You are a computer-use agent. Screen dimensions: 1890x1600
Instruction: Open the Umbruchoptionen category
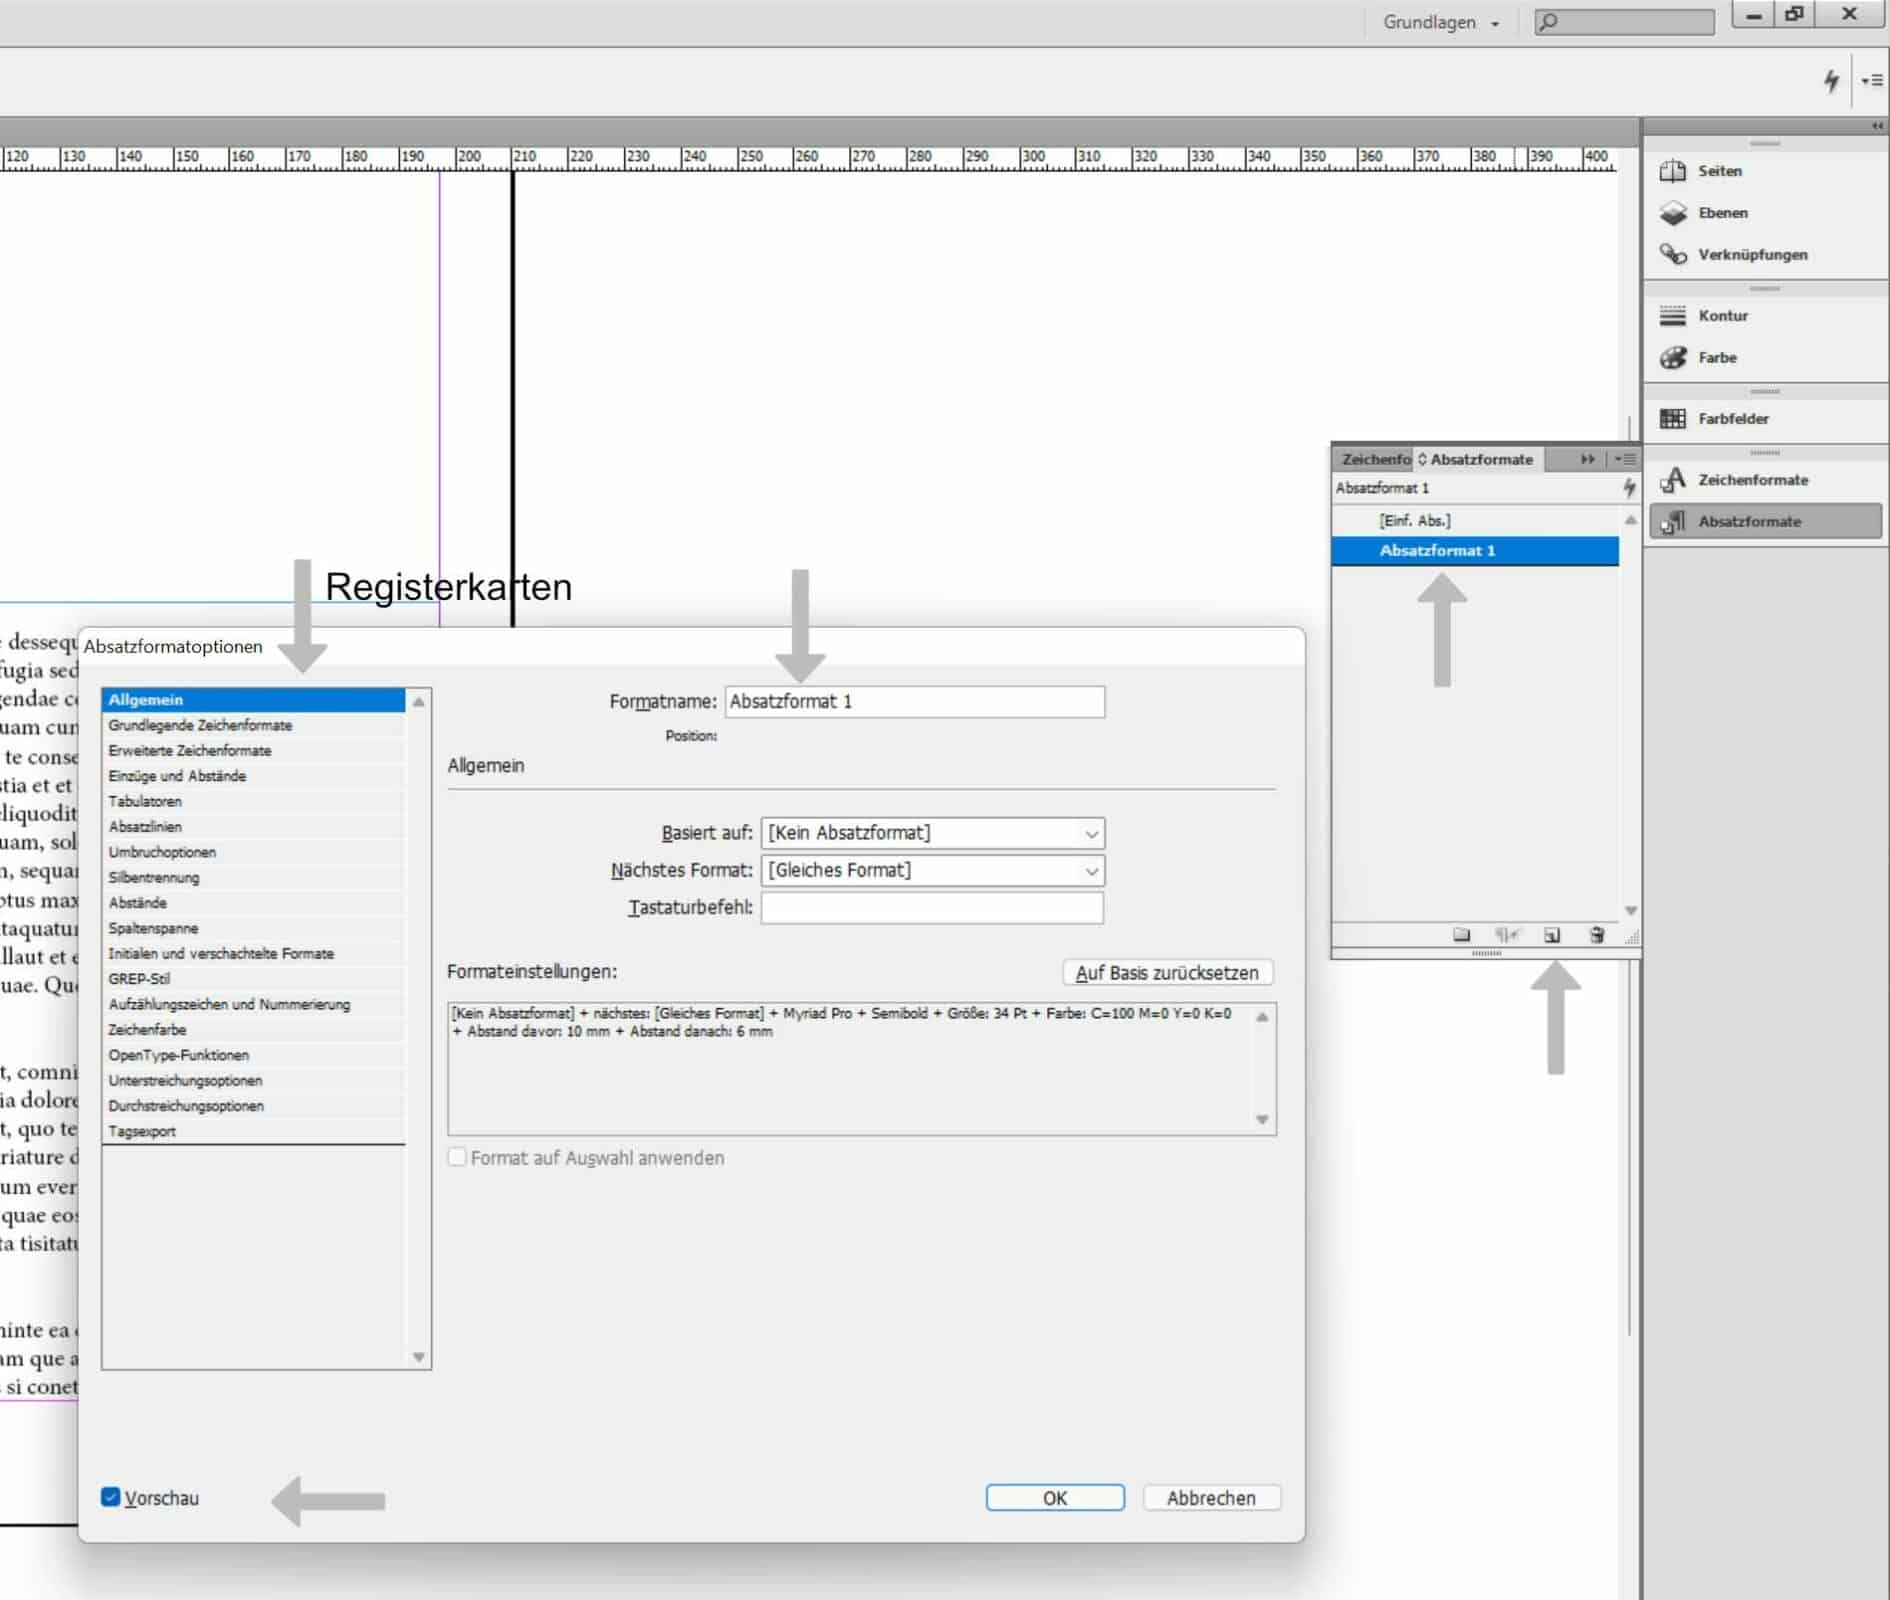pos(253,852)
